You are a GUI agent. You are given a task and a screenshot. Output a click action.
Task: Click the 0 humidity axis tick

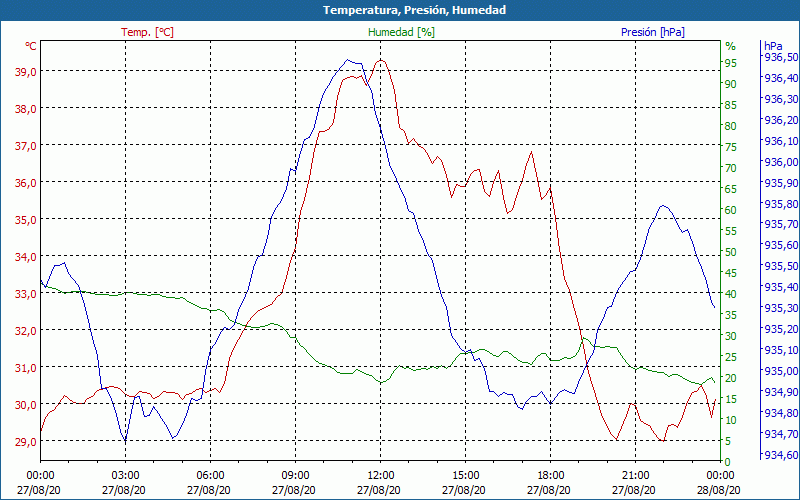728,462
